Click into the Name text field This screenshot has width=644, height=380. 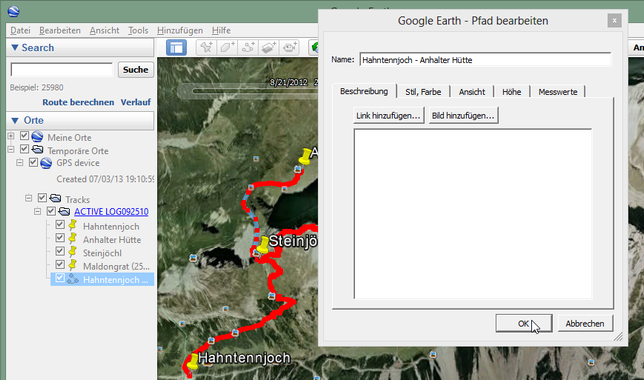pyautogui.click(x=485, y=60)
